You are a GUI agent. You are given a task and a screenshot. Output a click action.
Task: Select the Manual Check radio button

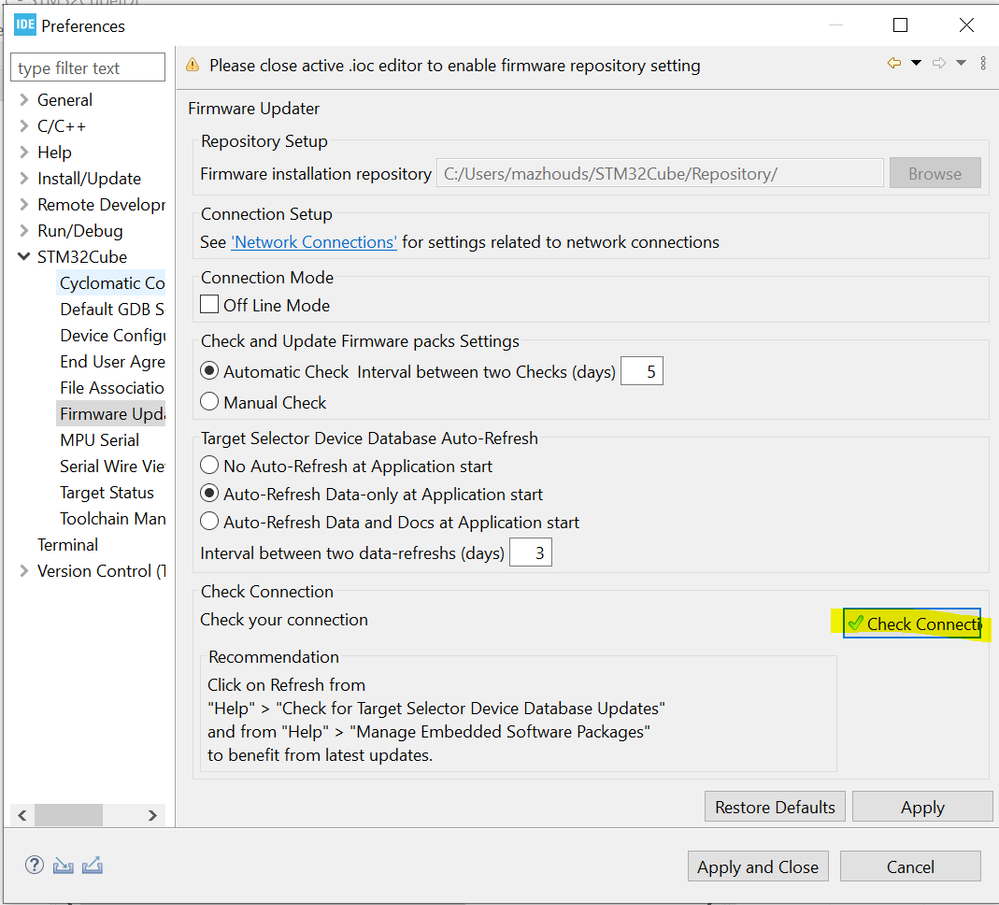[210, 402]
